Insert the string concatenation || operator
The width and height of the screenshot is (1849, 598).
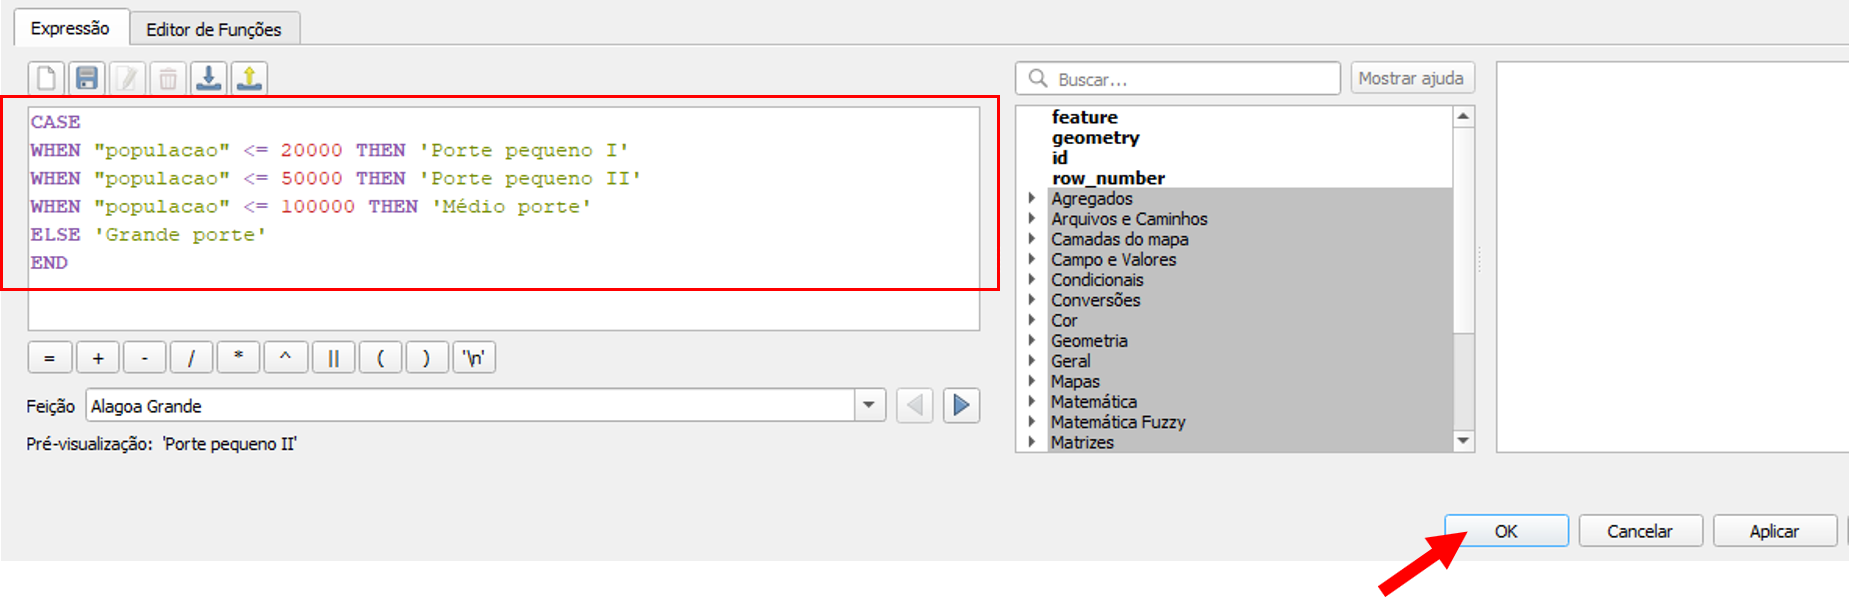point(333,358)
